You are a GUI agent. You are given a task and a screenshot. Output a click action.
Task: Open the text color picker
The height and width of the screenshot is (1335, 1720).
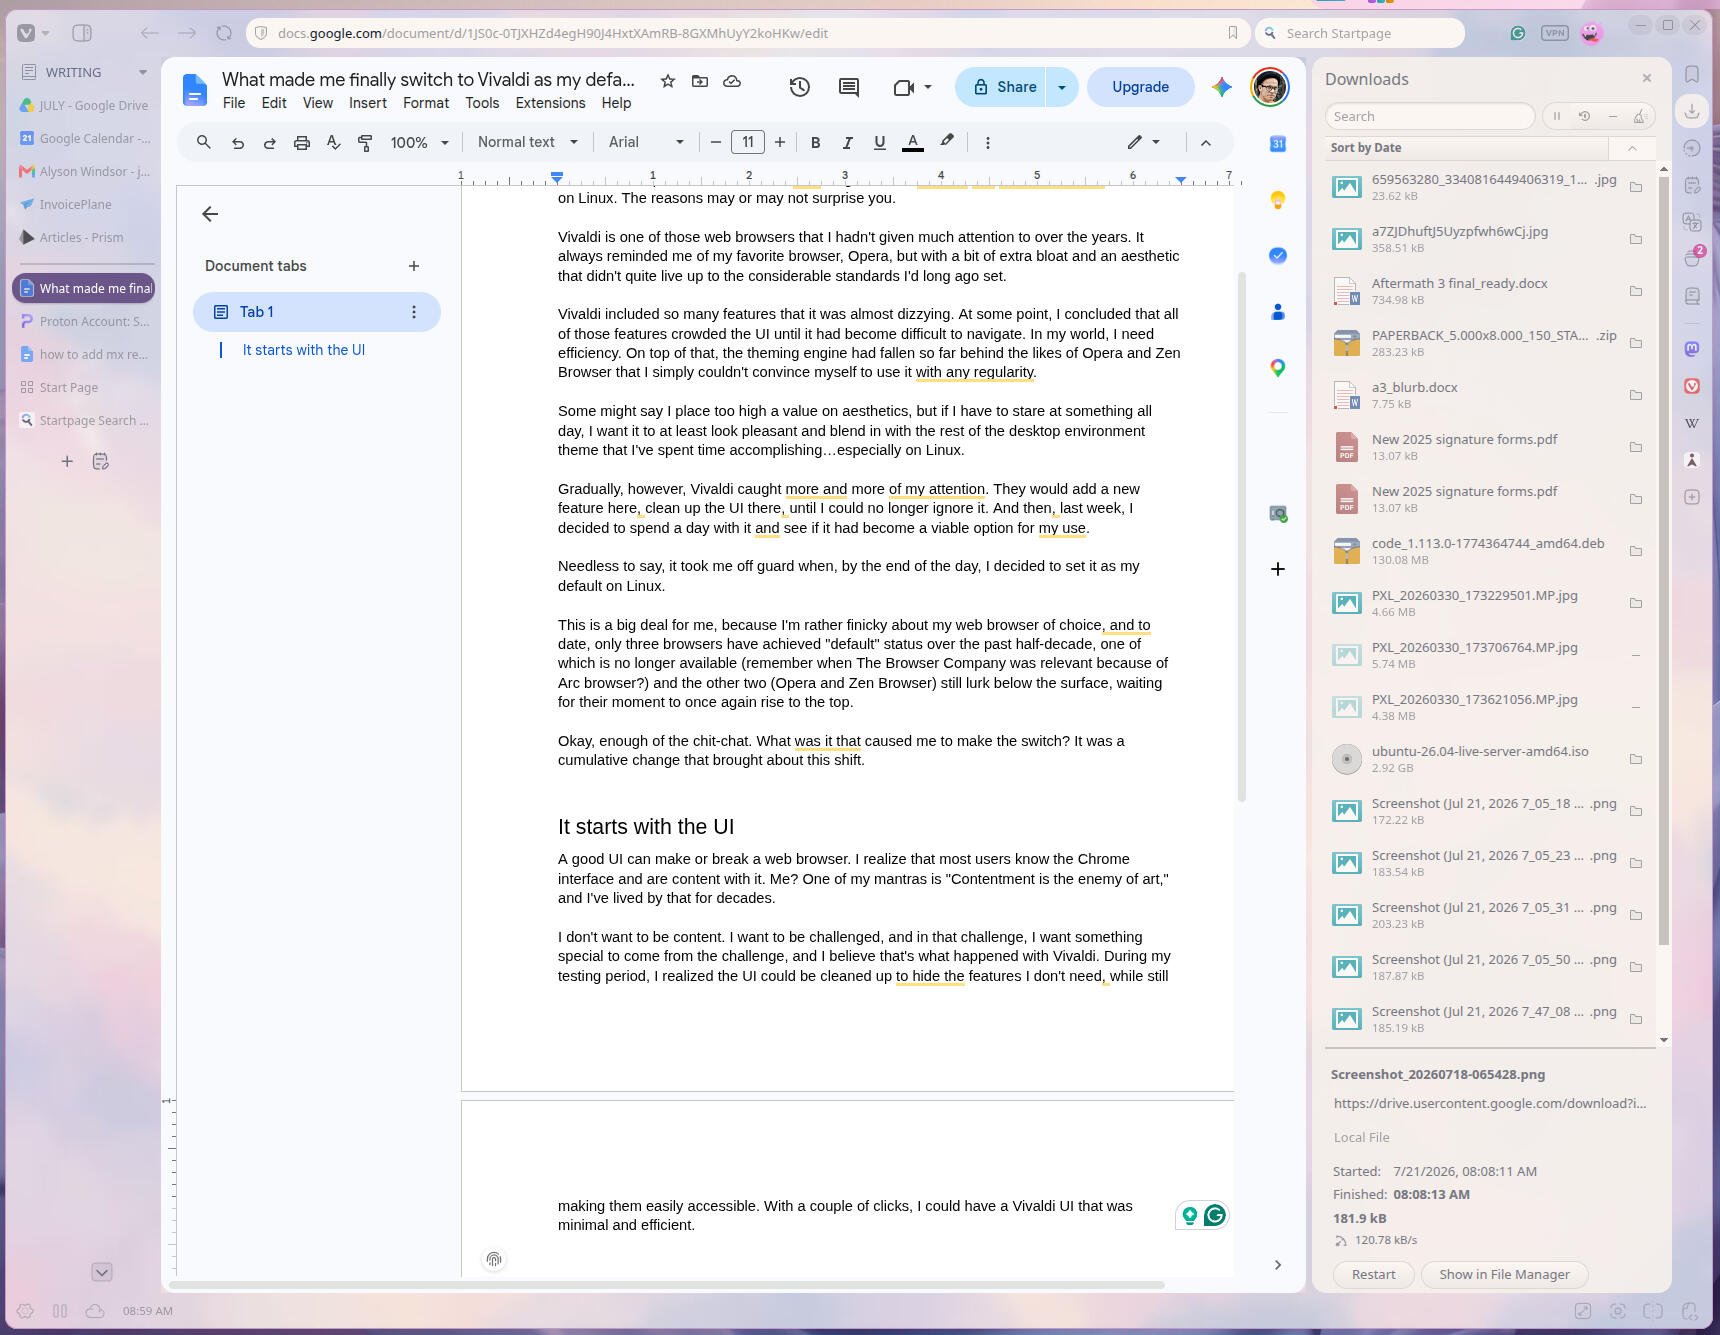(x=912, y=143)
